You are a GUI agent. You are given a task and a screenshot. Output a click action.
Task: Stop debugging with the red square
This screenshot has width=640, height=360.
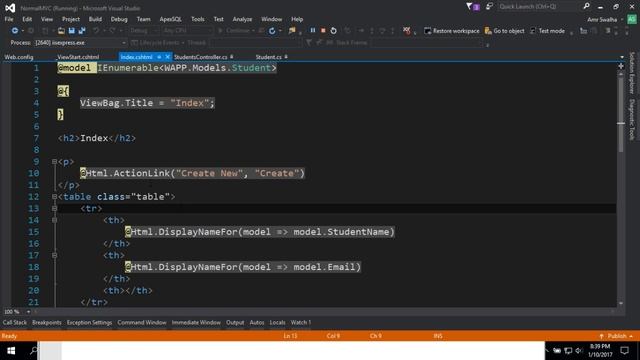click(323, 31)
